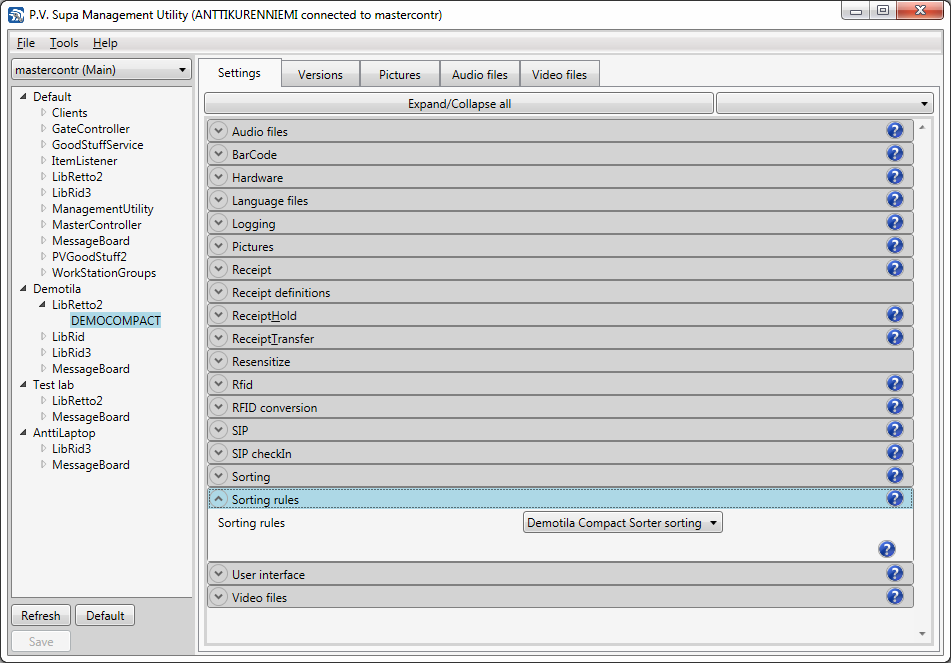Select MasterController in the tree
Viewport: 951px width, 663px height.
pos(96,224)
